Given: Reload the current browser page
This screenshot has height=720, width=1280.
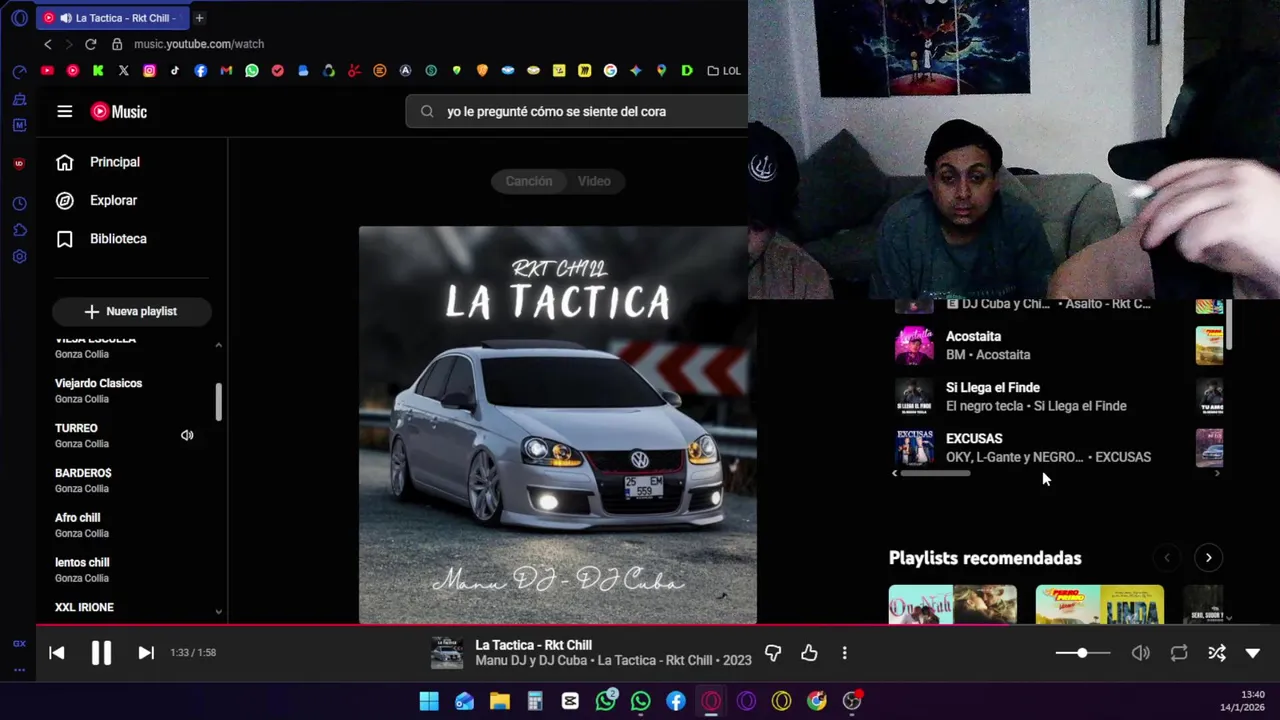Looking at the screenshot, I should 90,44.
